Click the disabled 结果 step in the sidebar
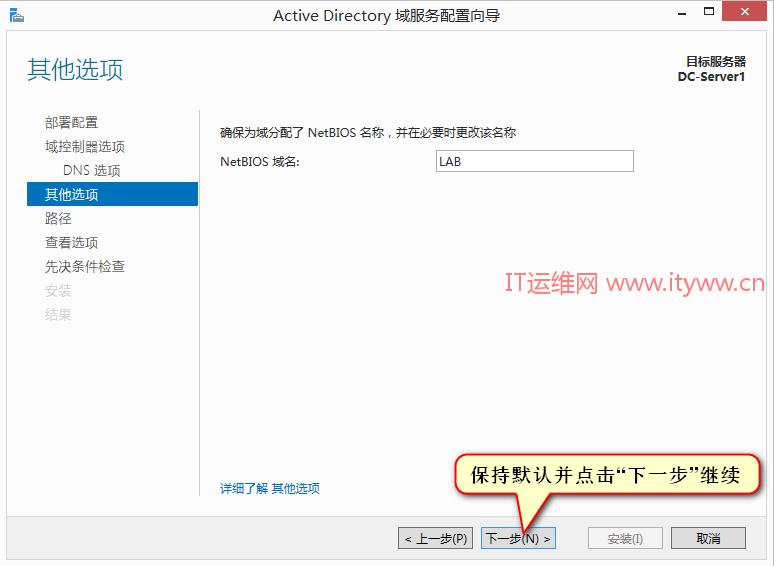Screen dimensions: 774x566 tap(58, 315)
